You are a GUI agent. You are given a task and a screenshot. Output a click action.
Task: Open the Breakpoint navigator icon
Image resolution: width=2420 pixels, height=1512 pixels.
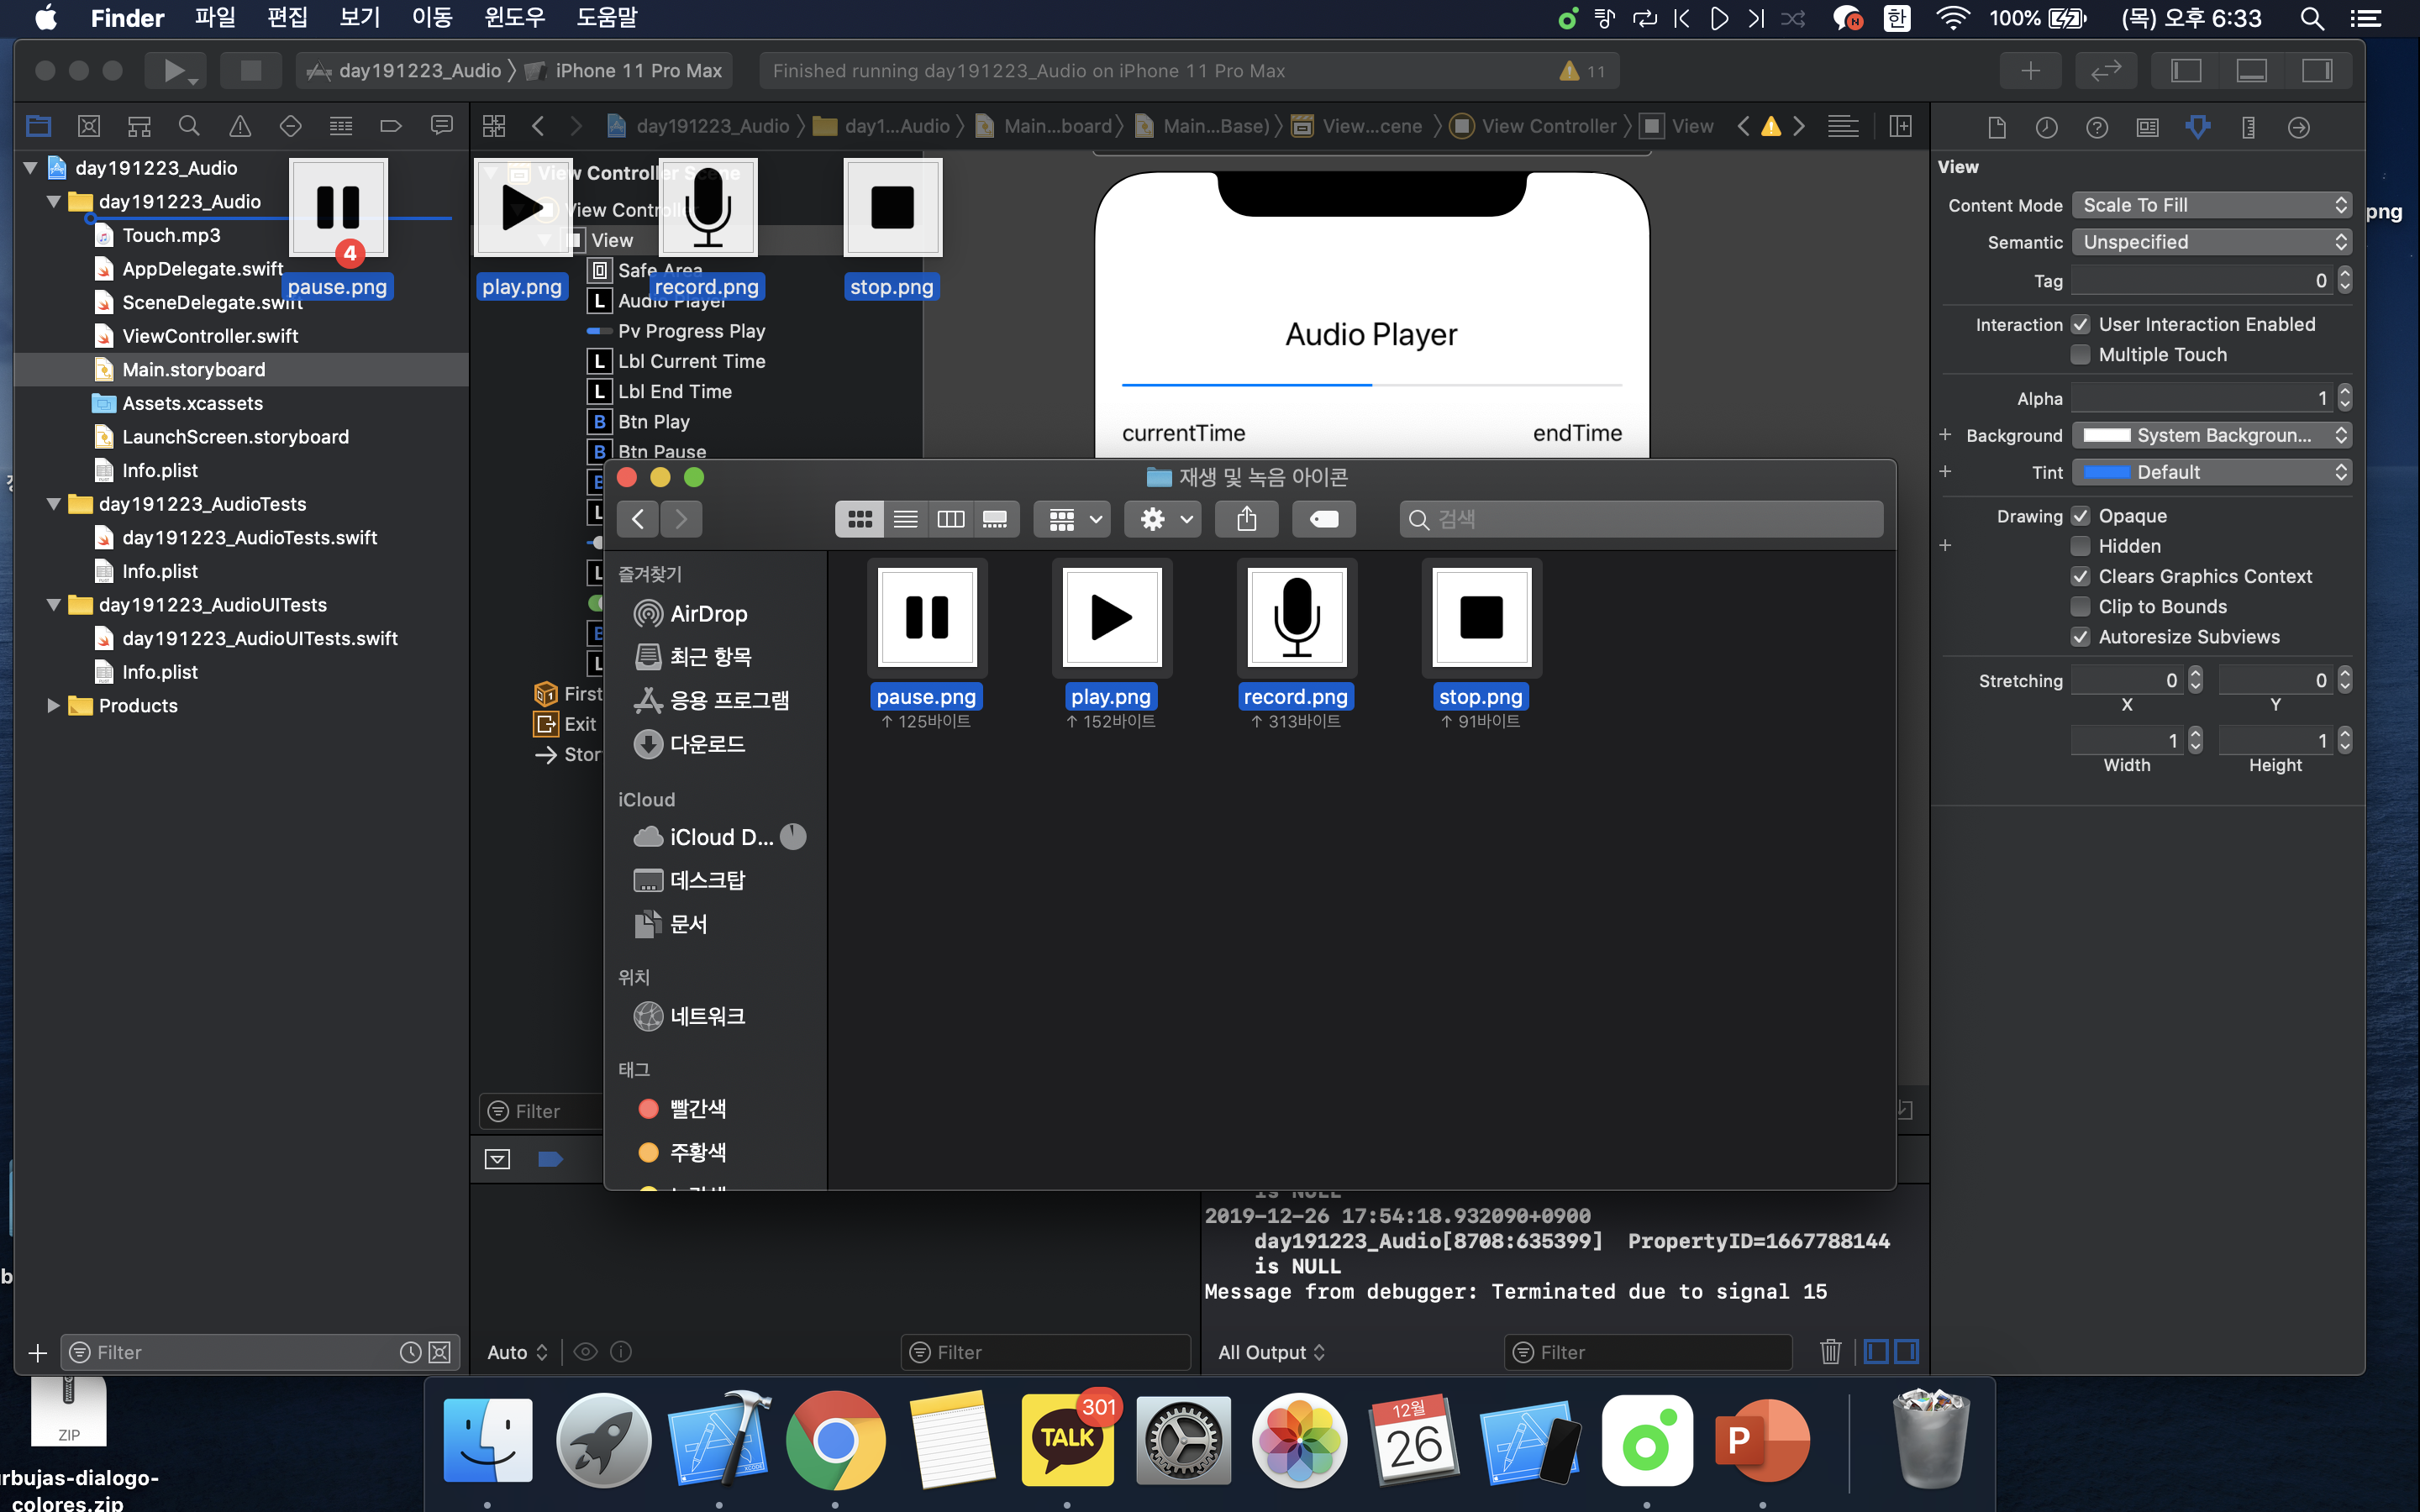click(391, 126)
